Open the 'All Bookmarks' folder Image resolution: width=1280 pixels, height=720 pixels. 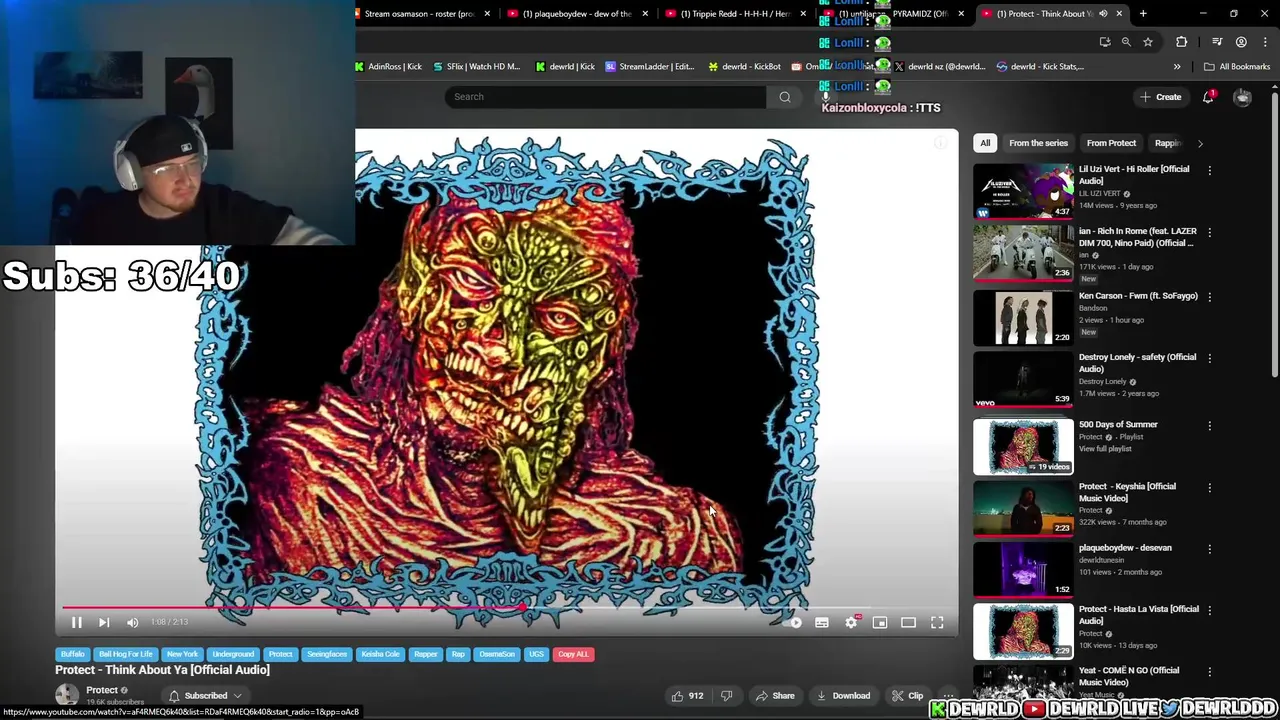tap(1237, 67)
